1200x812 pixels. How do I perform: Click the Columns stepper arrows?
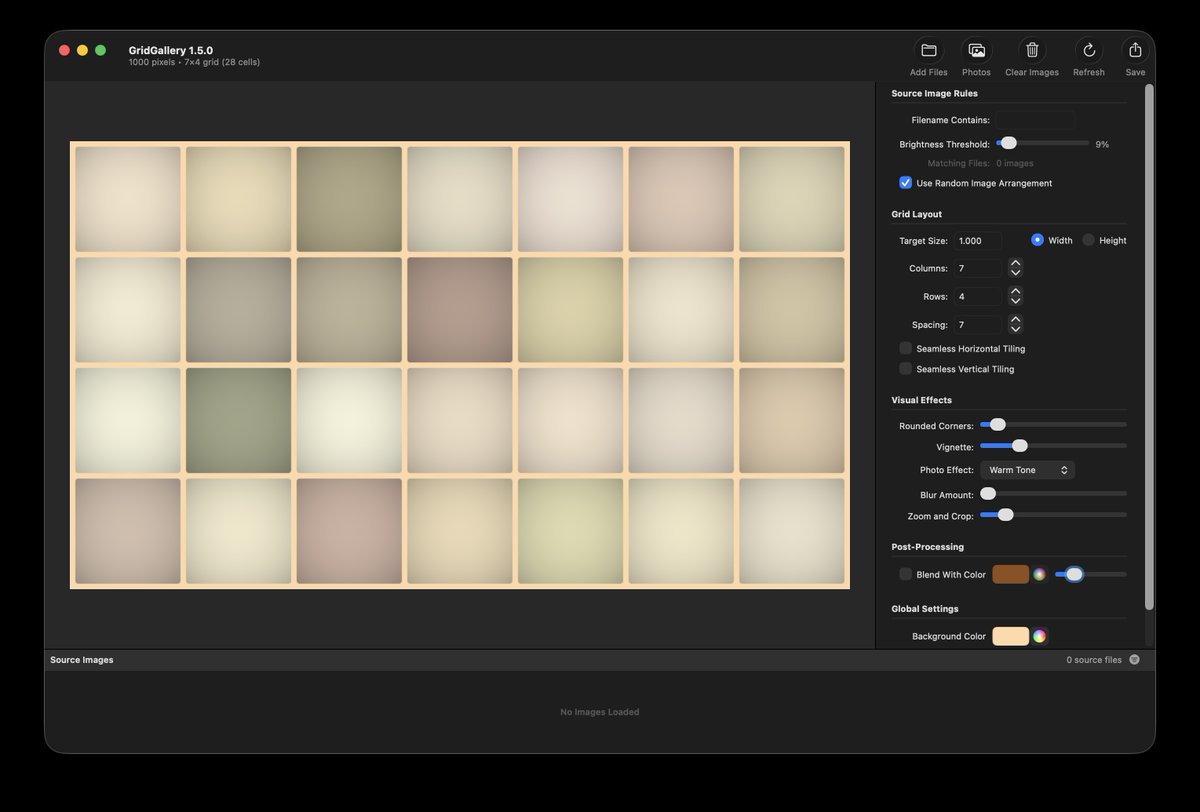pyautogui.click(x=1015, y=268)
